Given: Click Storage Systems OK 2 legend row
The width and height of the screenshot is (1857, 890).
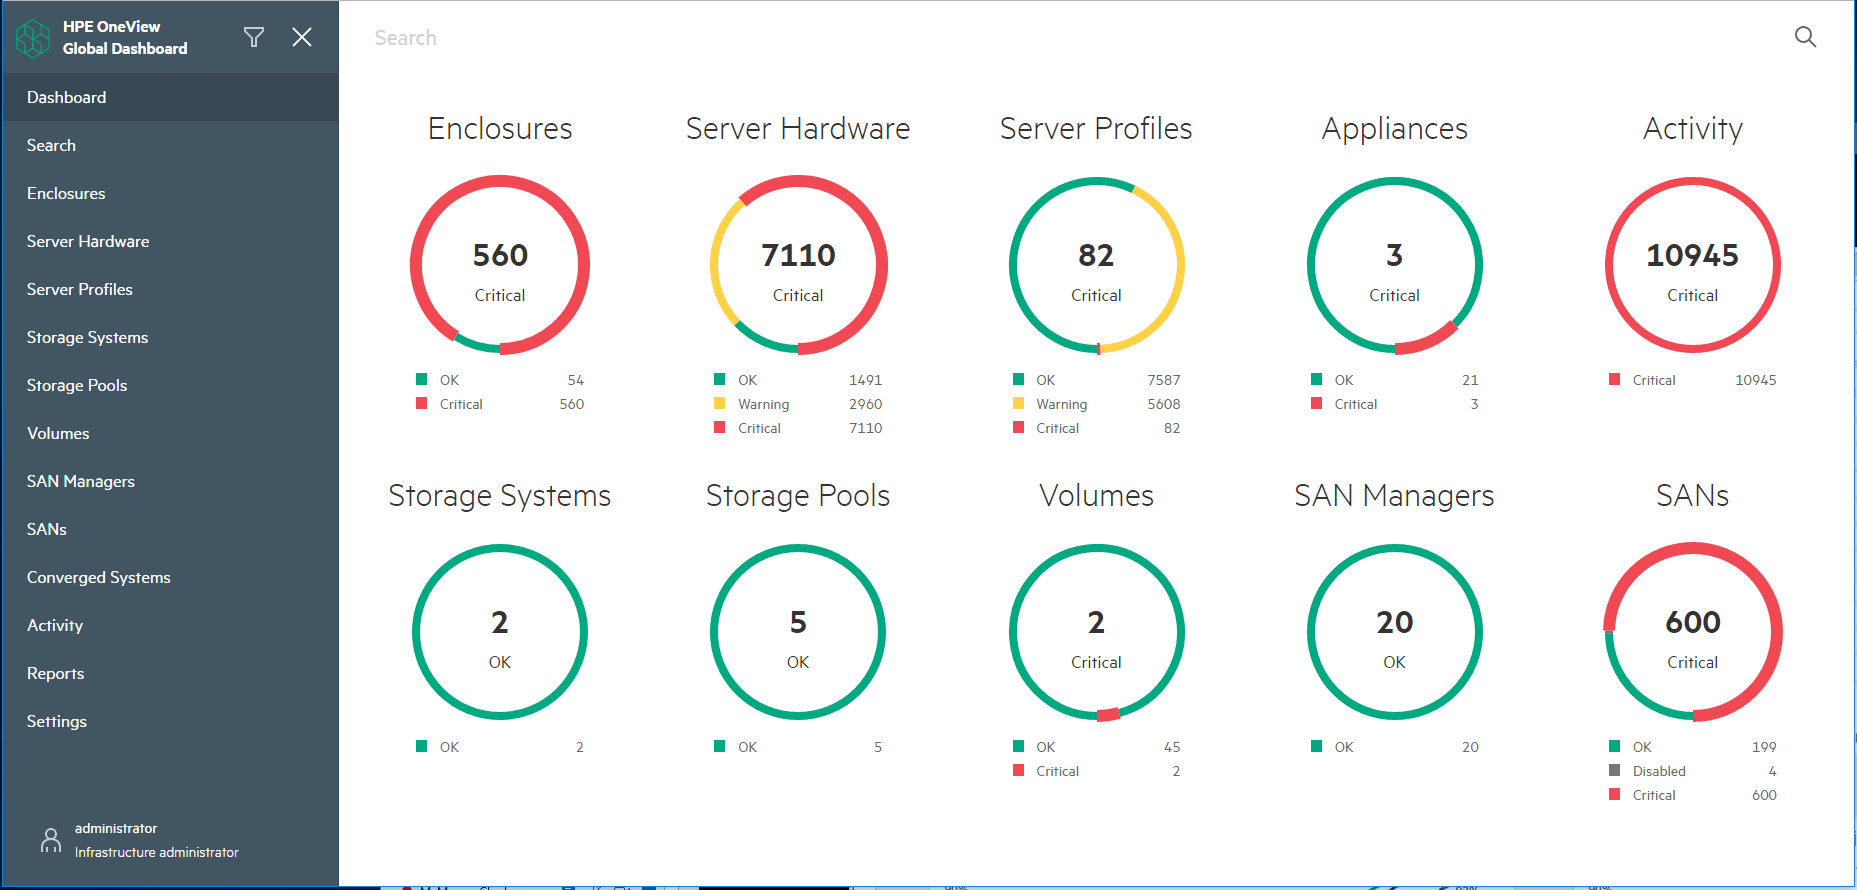Looking at the screenshot, I should 500,747.
